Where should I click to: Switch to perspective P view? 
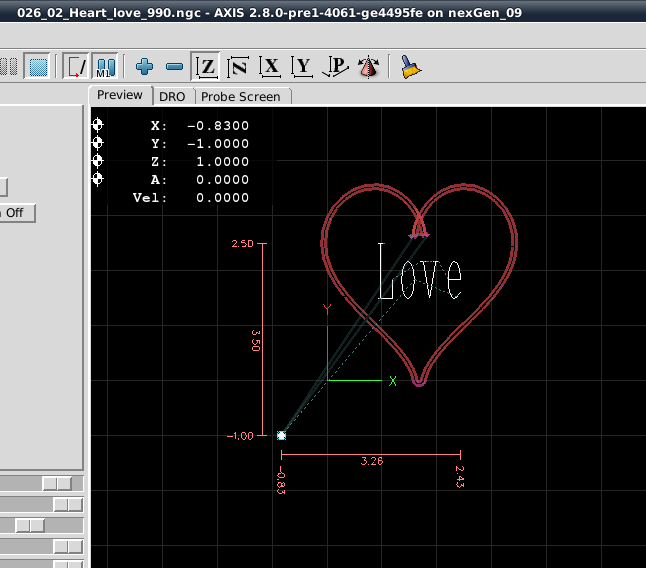click(337, 67)
